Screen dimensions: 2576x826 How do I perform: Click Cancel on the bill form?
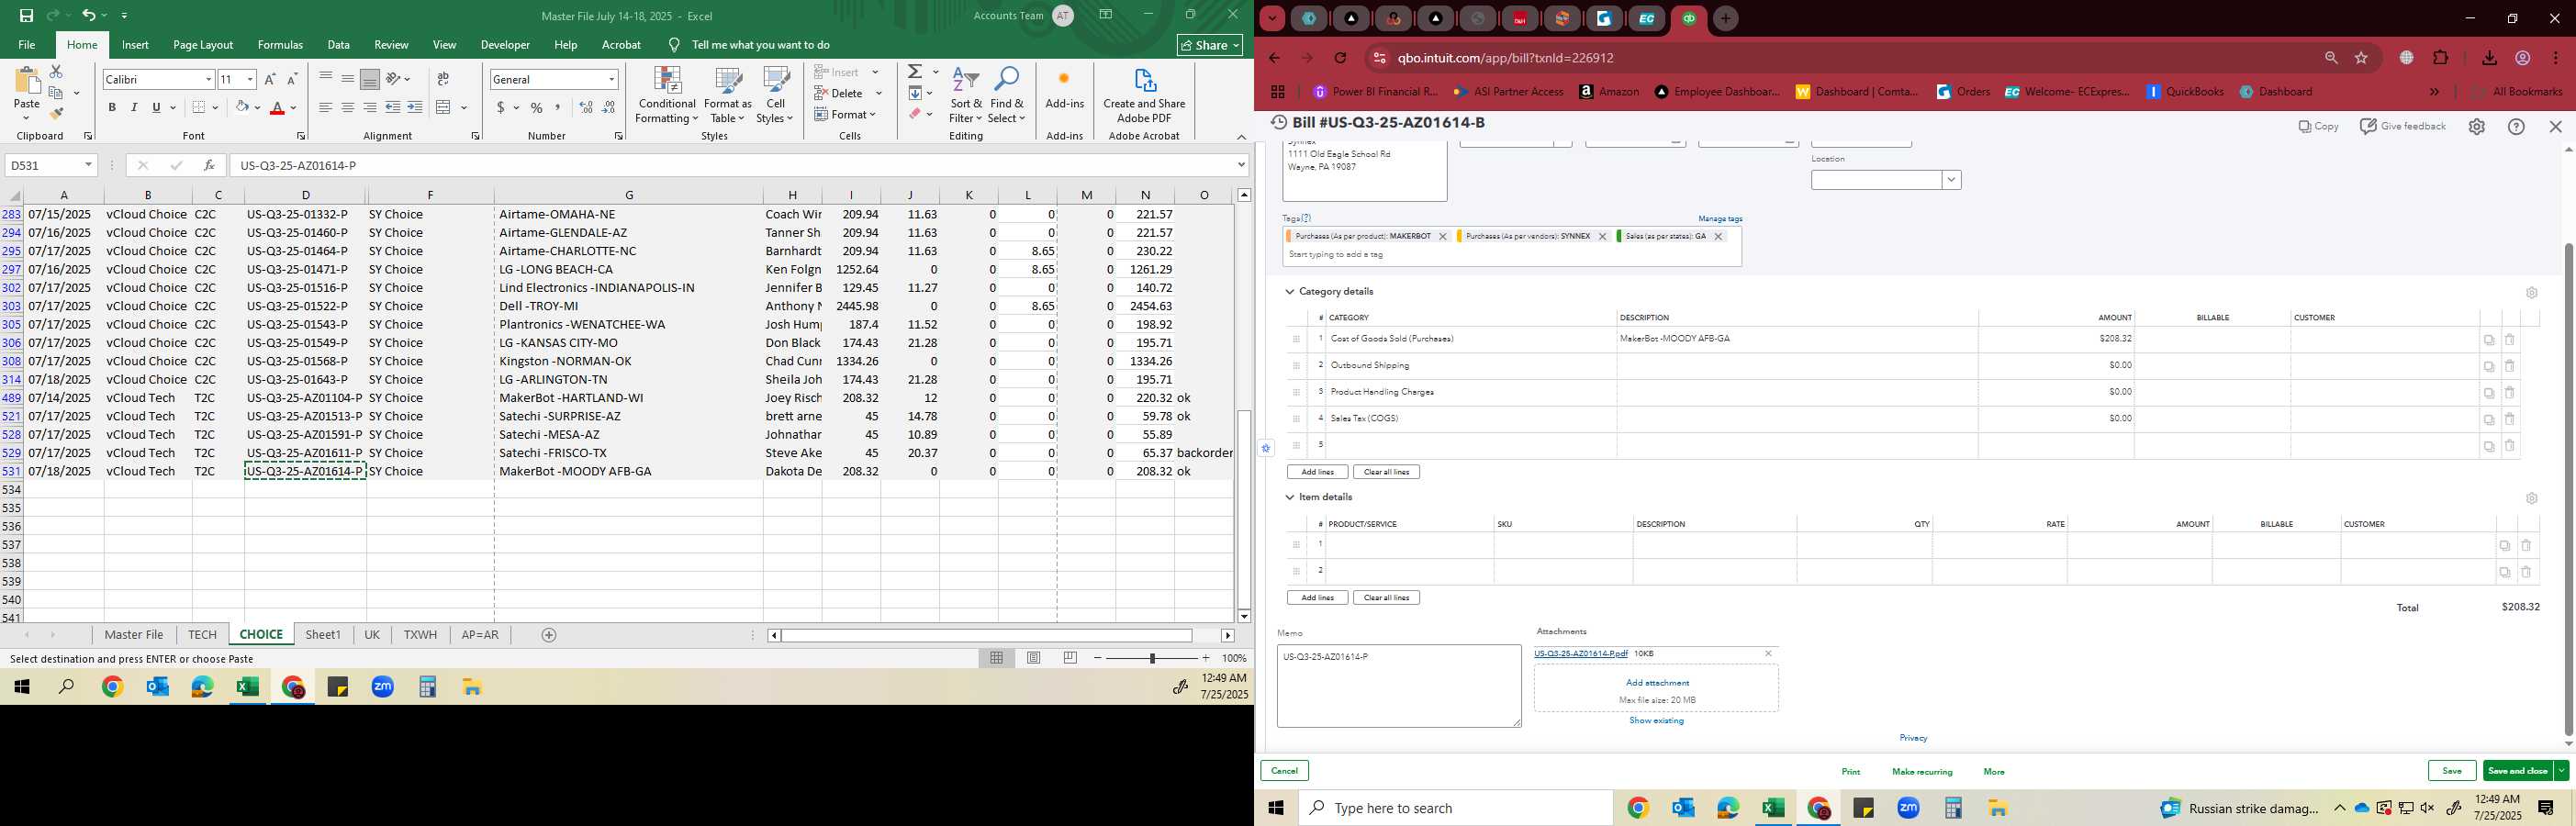coord(1284,771)
